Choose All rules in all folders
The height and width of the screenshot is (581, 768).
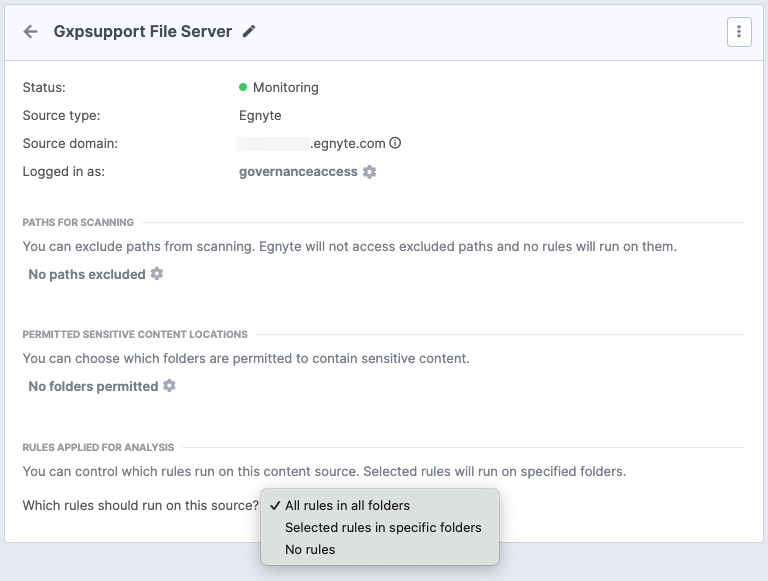[x=380, y=506]
